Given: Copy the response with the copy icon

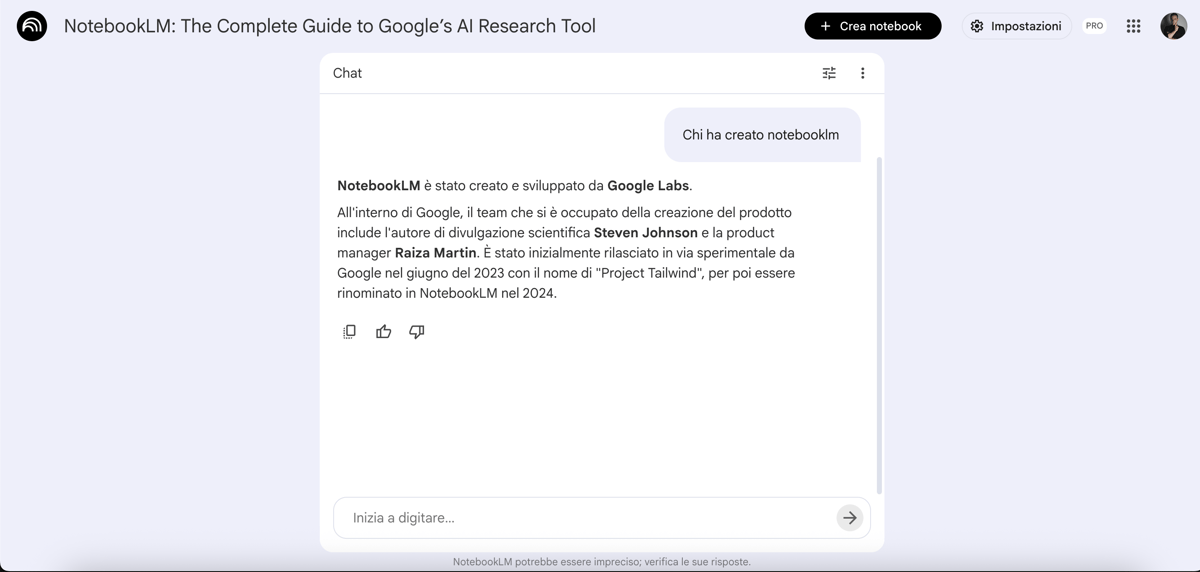Looking at the screenshot, I should pyautogui.click(x=349, y=332).
